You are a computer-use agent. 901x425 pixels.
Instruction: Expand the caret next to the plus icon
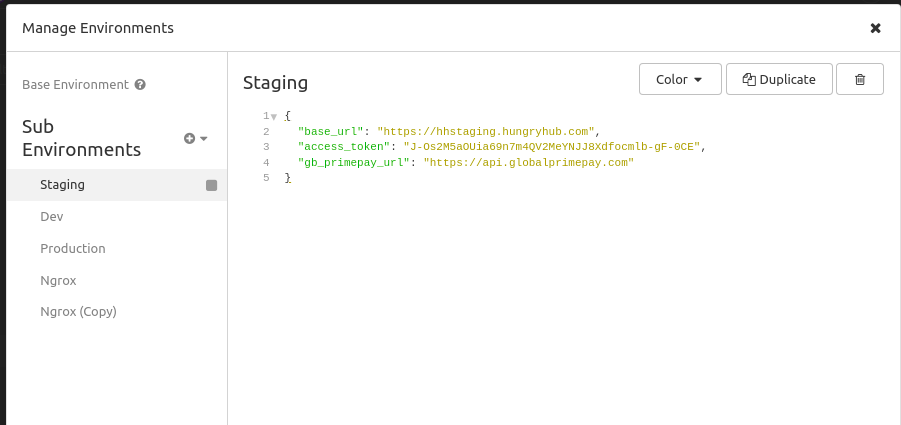204,138
